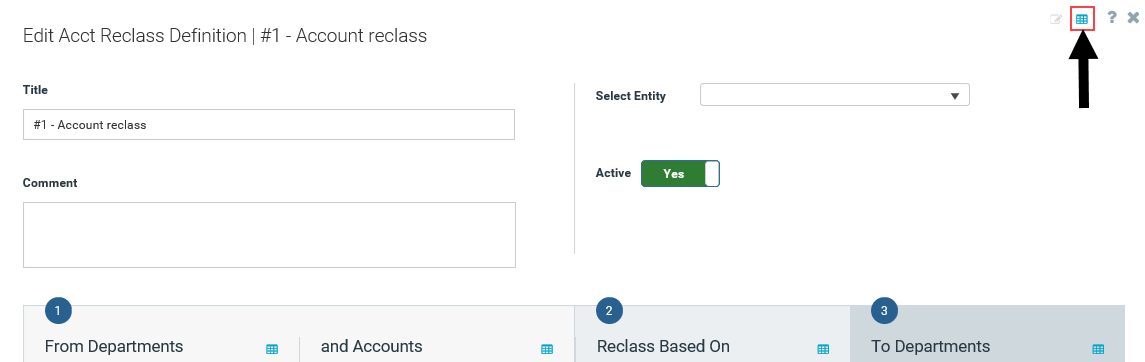Click the From Departments section heading

[x=114, y=346]
